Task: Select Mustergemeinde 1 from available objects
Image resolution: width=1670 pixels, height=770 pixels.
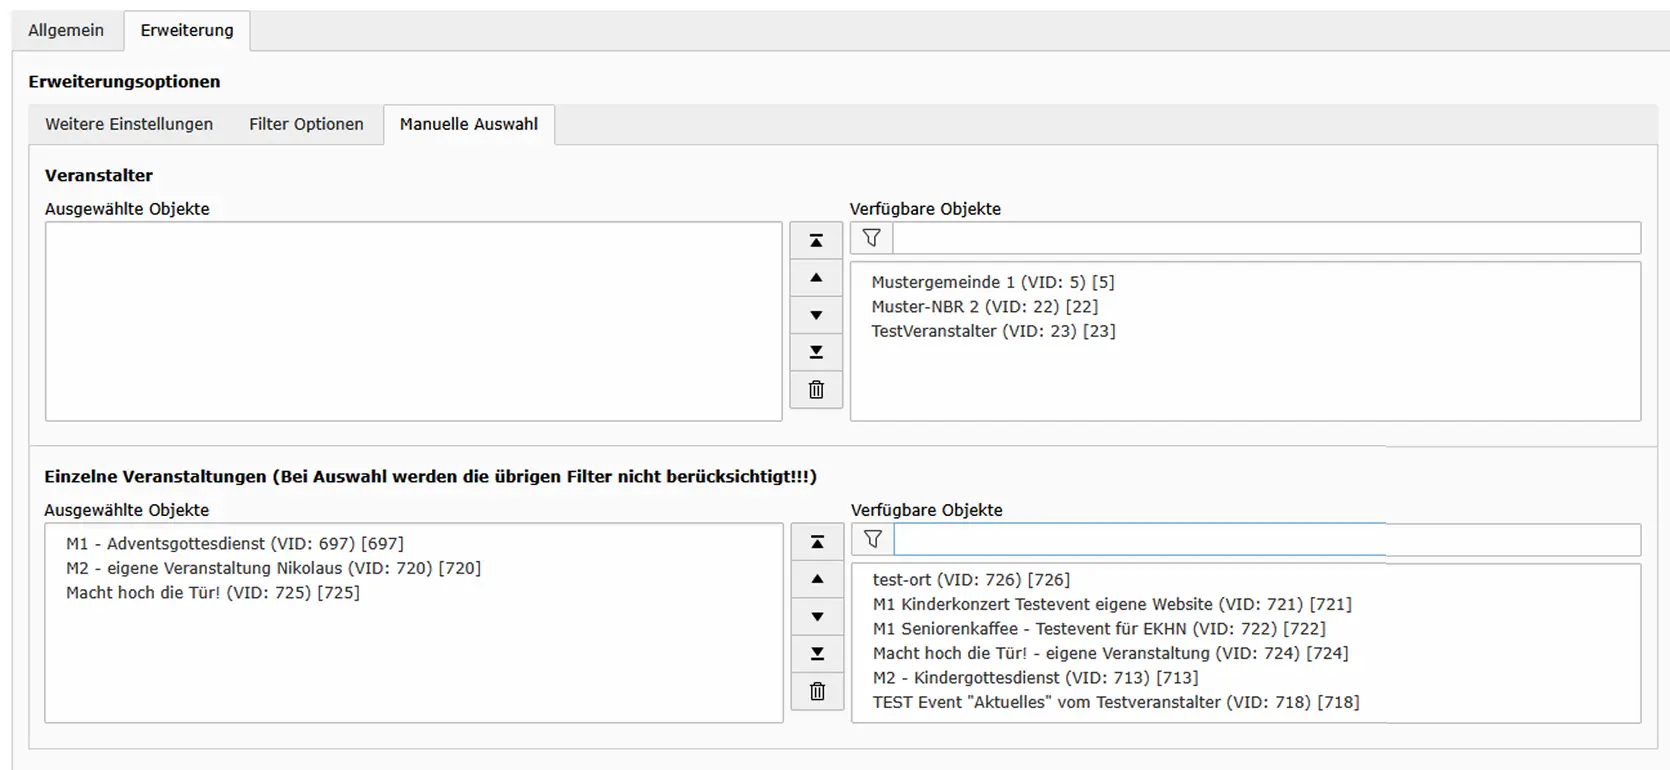Action: 992,282
